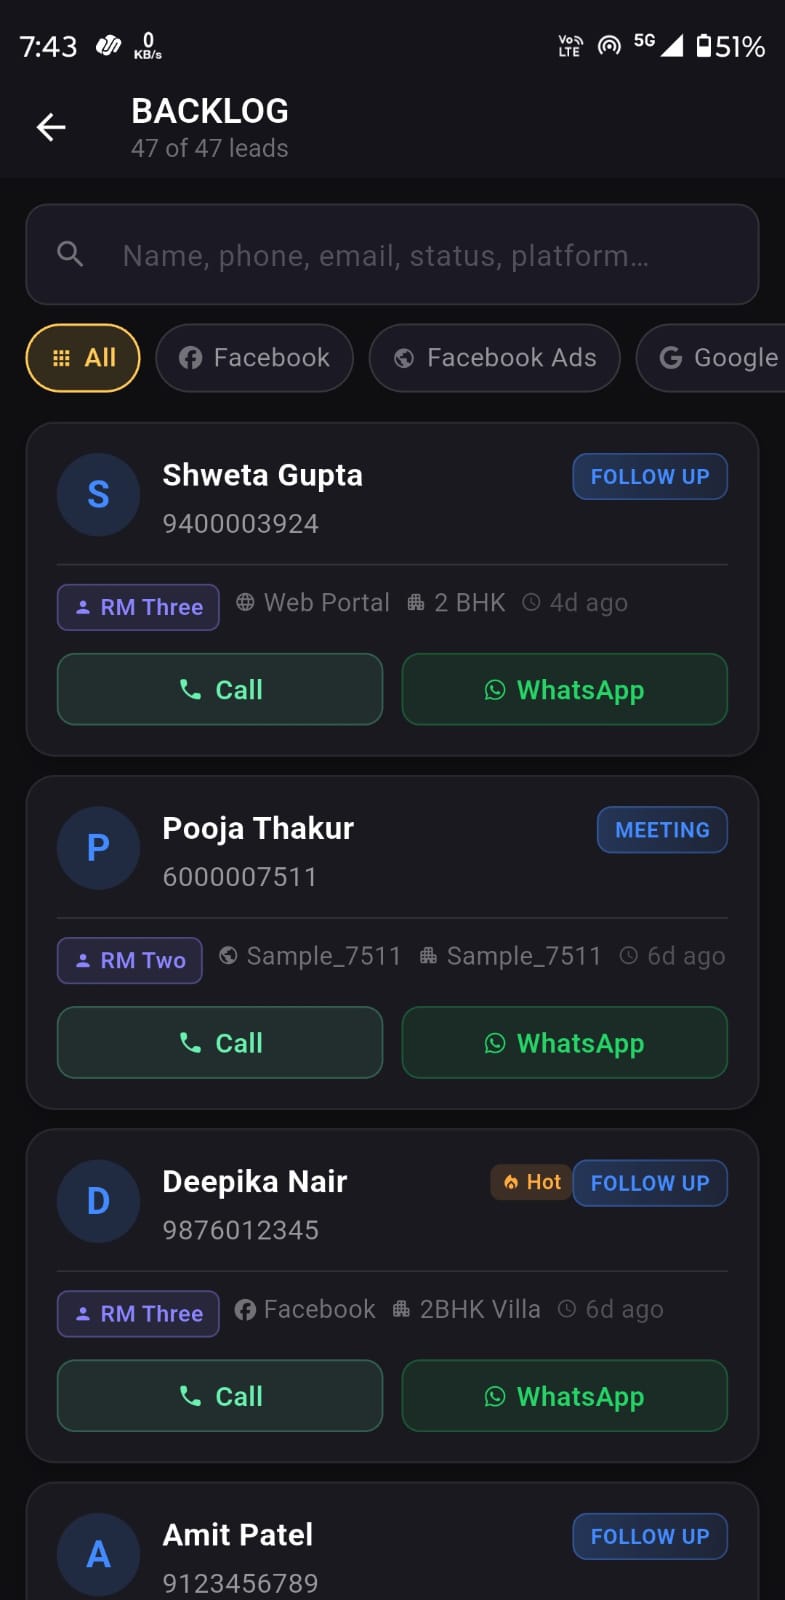
Task: Filter leads by Facebook Ads
Action: click(494, 358)
